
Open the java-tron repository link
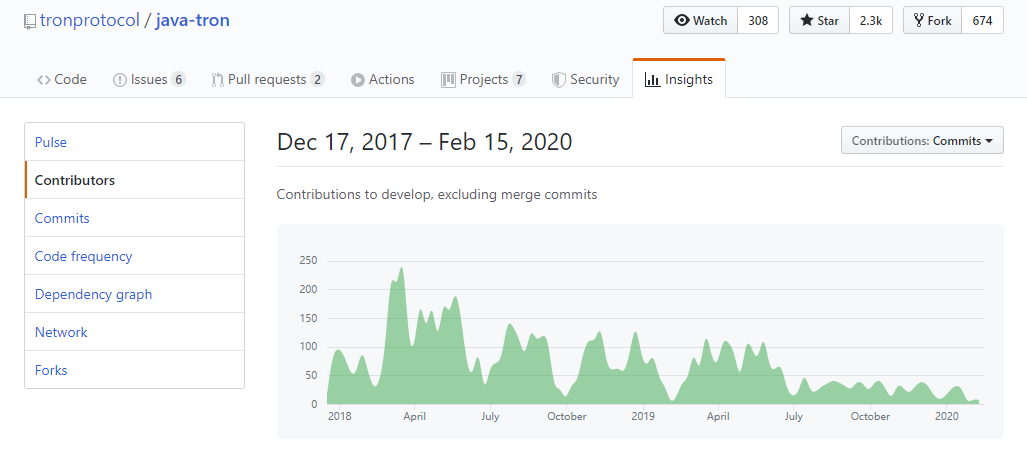click(x=193, y=20)
